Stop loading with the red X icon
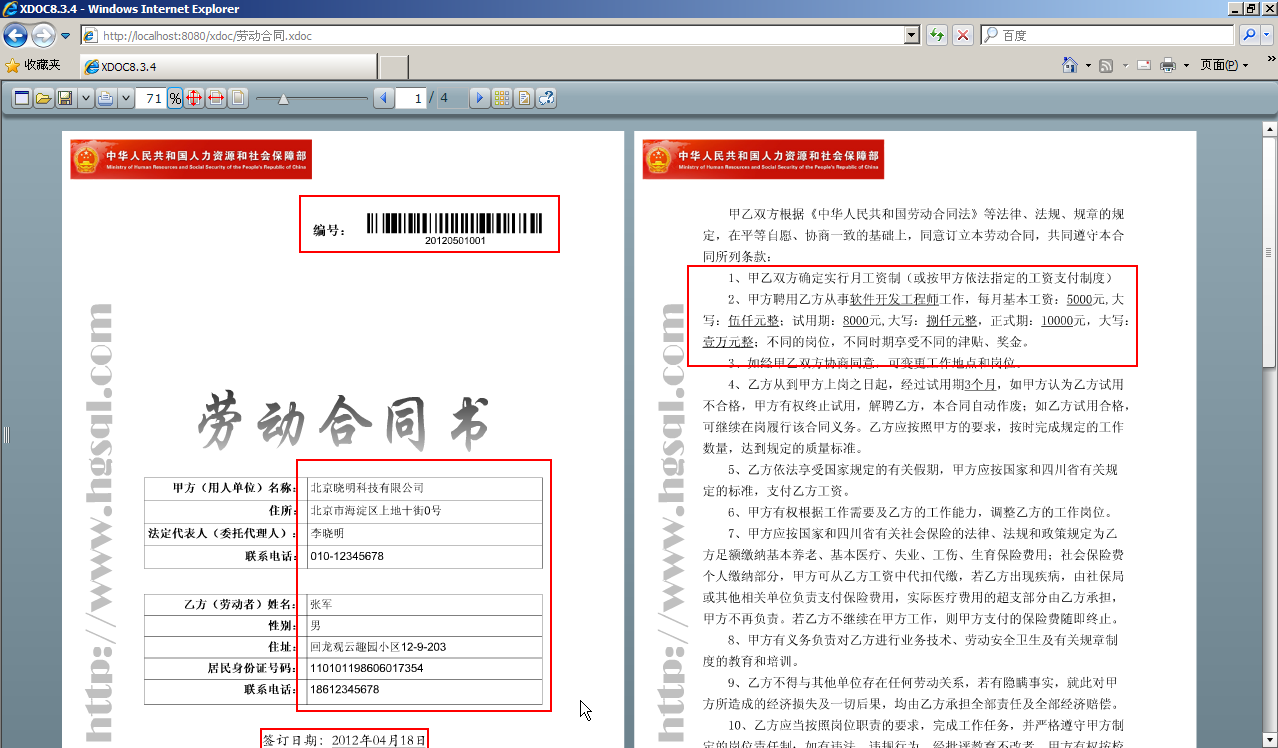This screenshot has width=1278, height=748. (x=963, y=35)
